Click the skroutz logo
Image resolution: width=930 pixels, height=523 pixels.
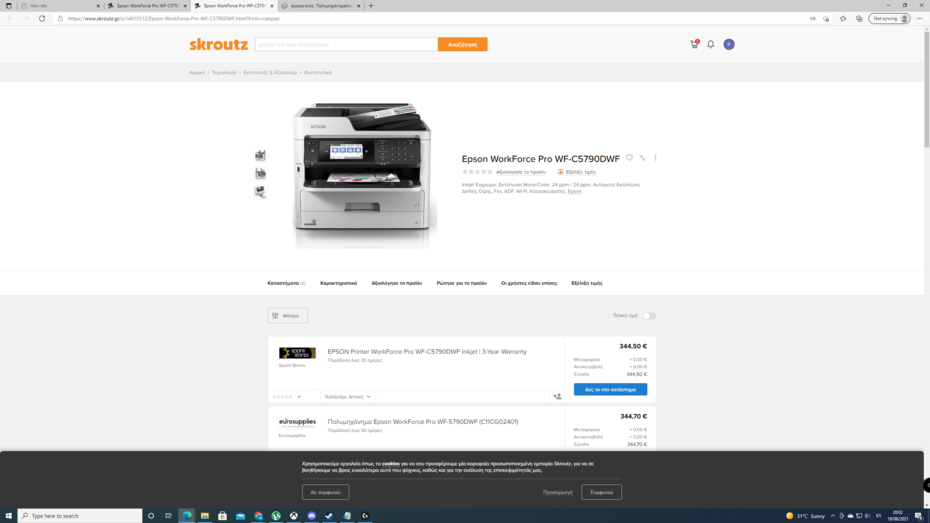tap(218, 44)
